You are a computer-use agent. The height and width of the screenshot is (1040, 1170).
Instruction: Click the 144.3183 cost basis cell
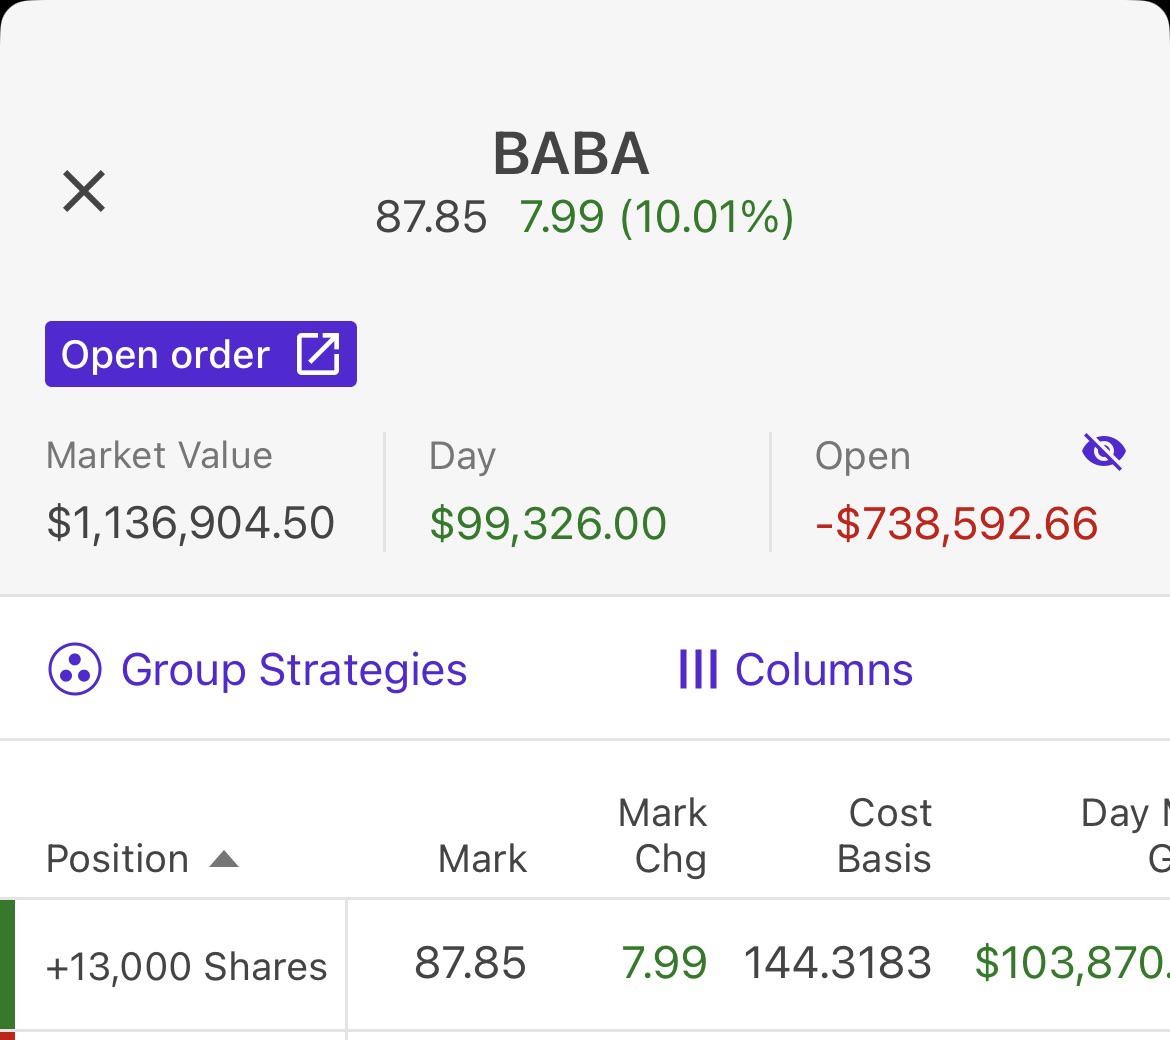click(x=838, y=963)
